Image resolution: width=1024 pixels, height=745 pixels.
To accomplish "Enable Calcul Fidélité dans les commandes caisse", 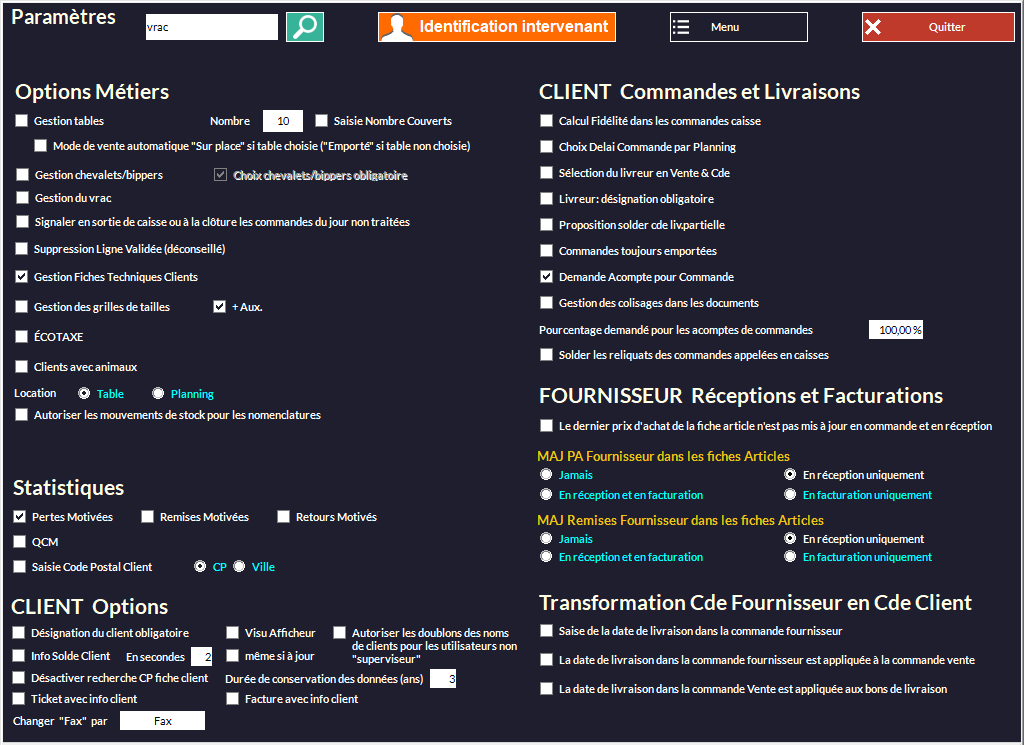I will click(x=546, y=121).
